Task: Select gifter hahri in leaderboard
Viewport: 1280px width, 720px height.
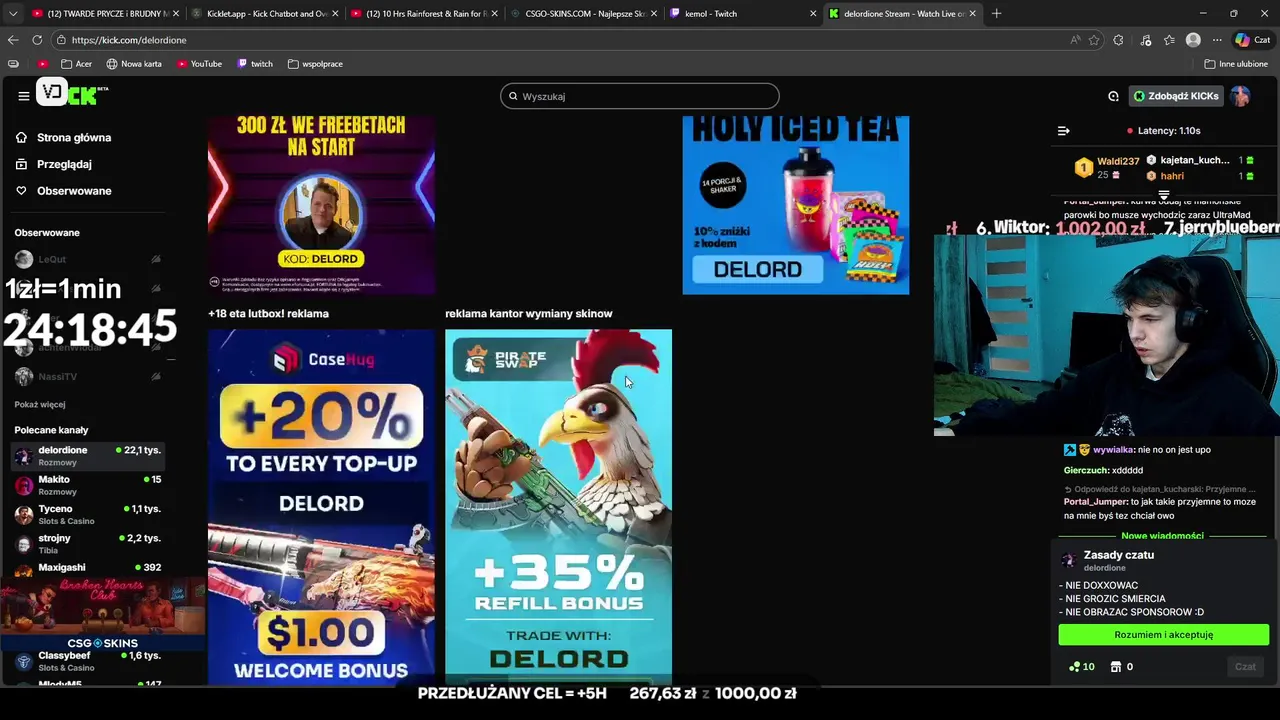Action: 1172,176
